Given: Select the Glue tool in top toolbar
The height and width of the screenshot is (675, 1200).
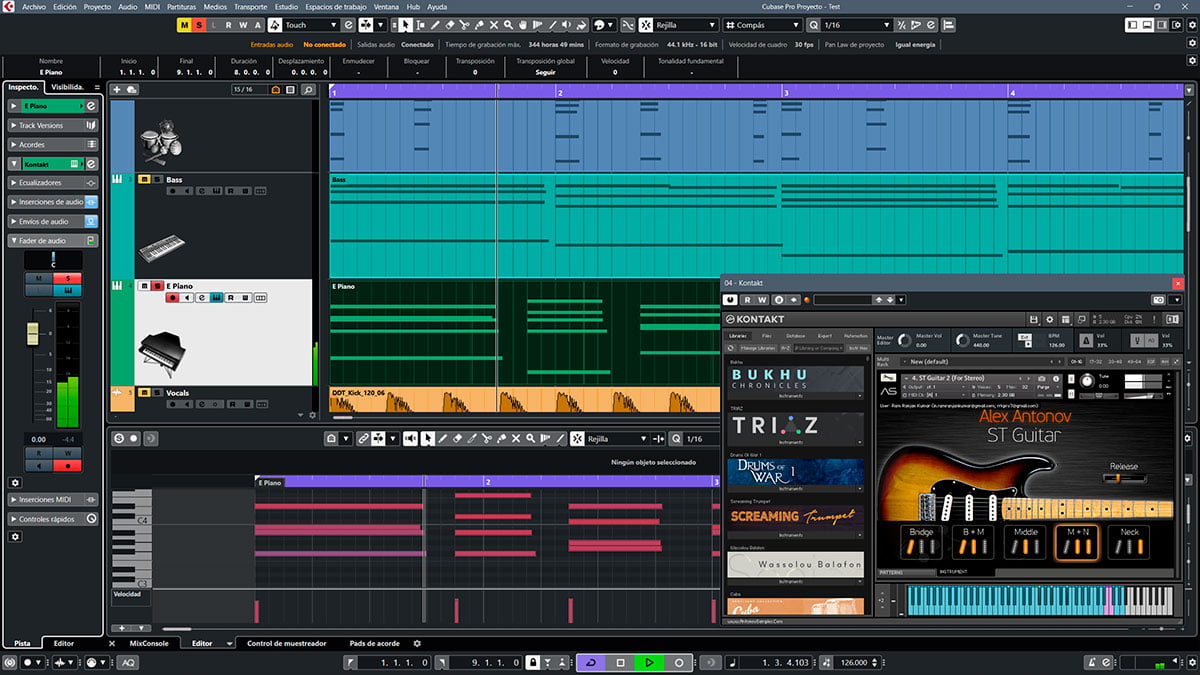Looking at the screenshot, I should pos(479,25).
